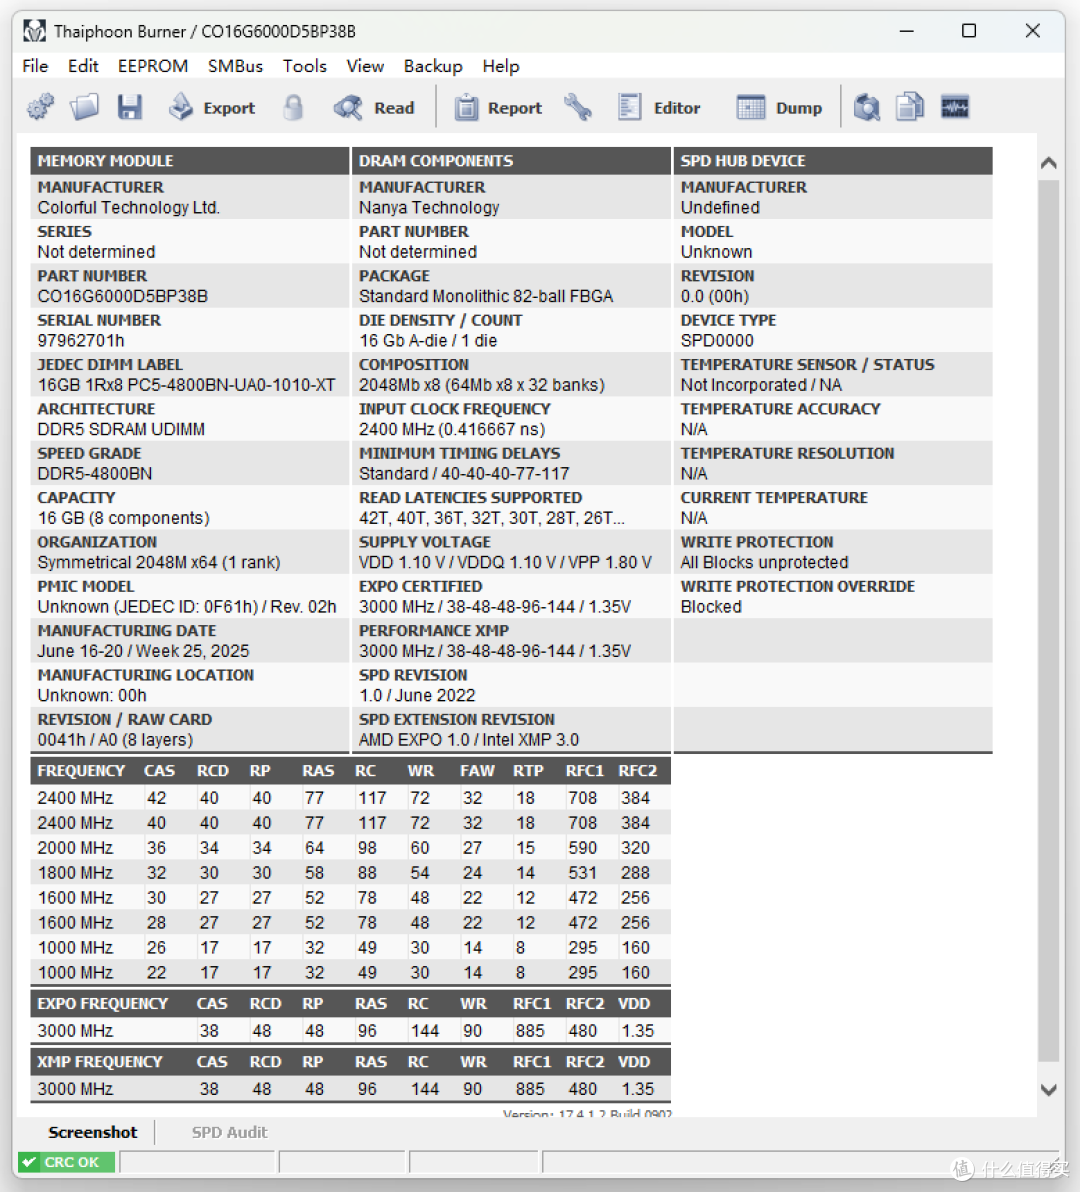1080x1192 pixels.
Task: Click the Read SPD toolbar button
Action: point(374,107)
